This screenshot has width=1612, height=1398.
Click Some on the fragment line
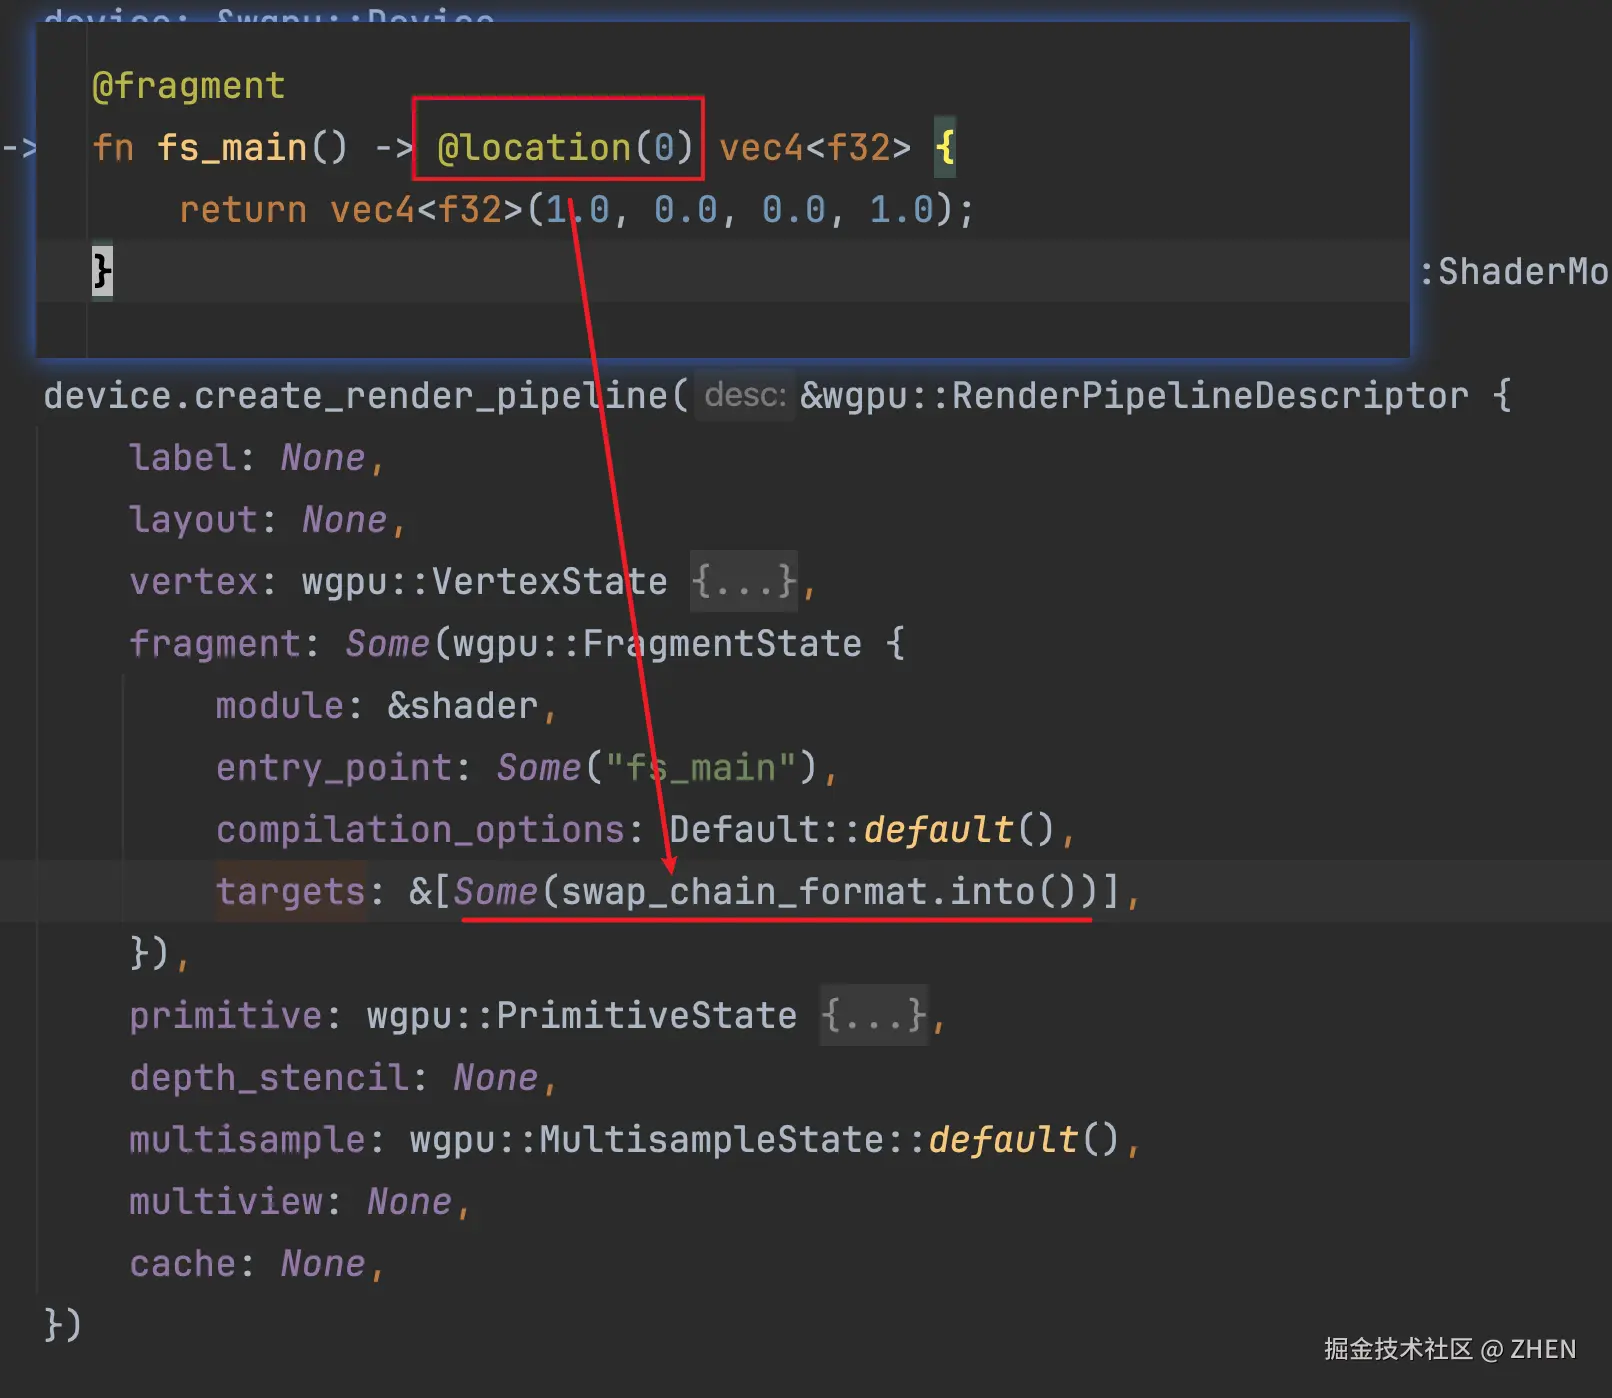pos(388,644)
